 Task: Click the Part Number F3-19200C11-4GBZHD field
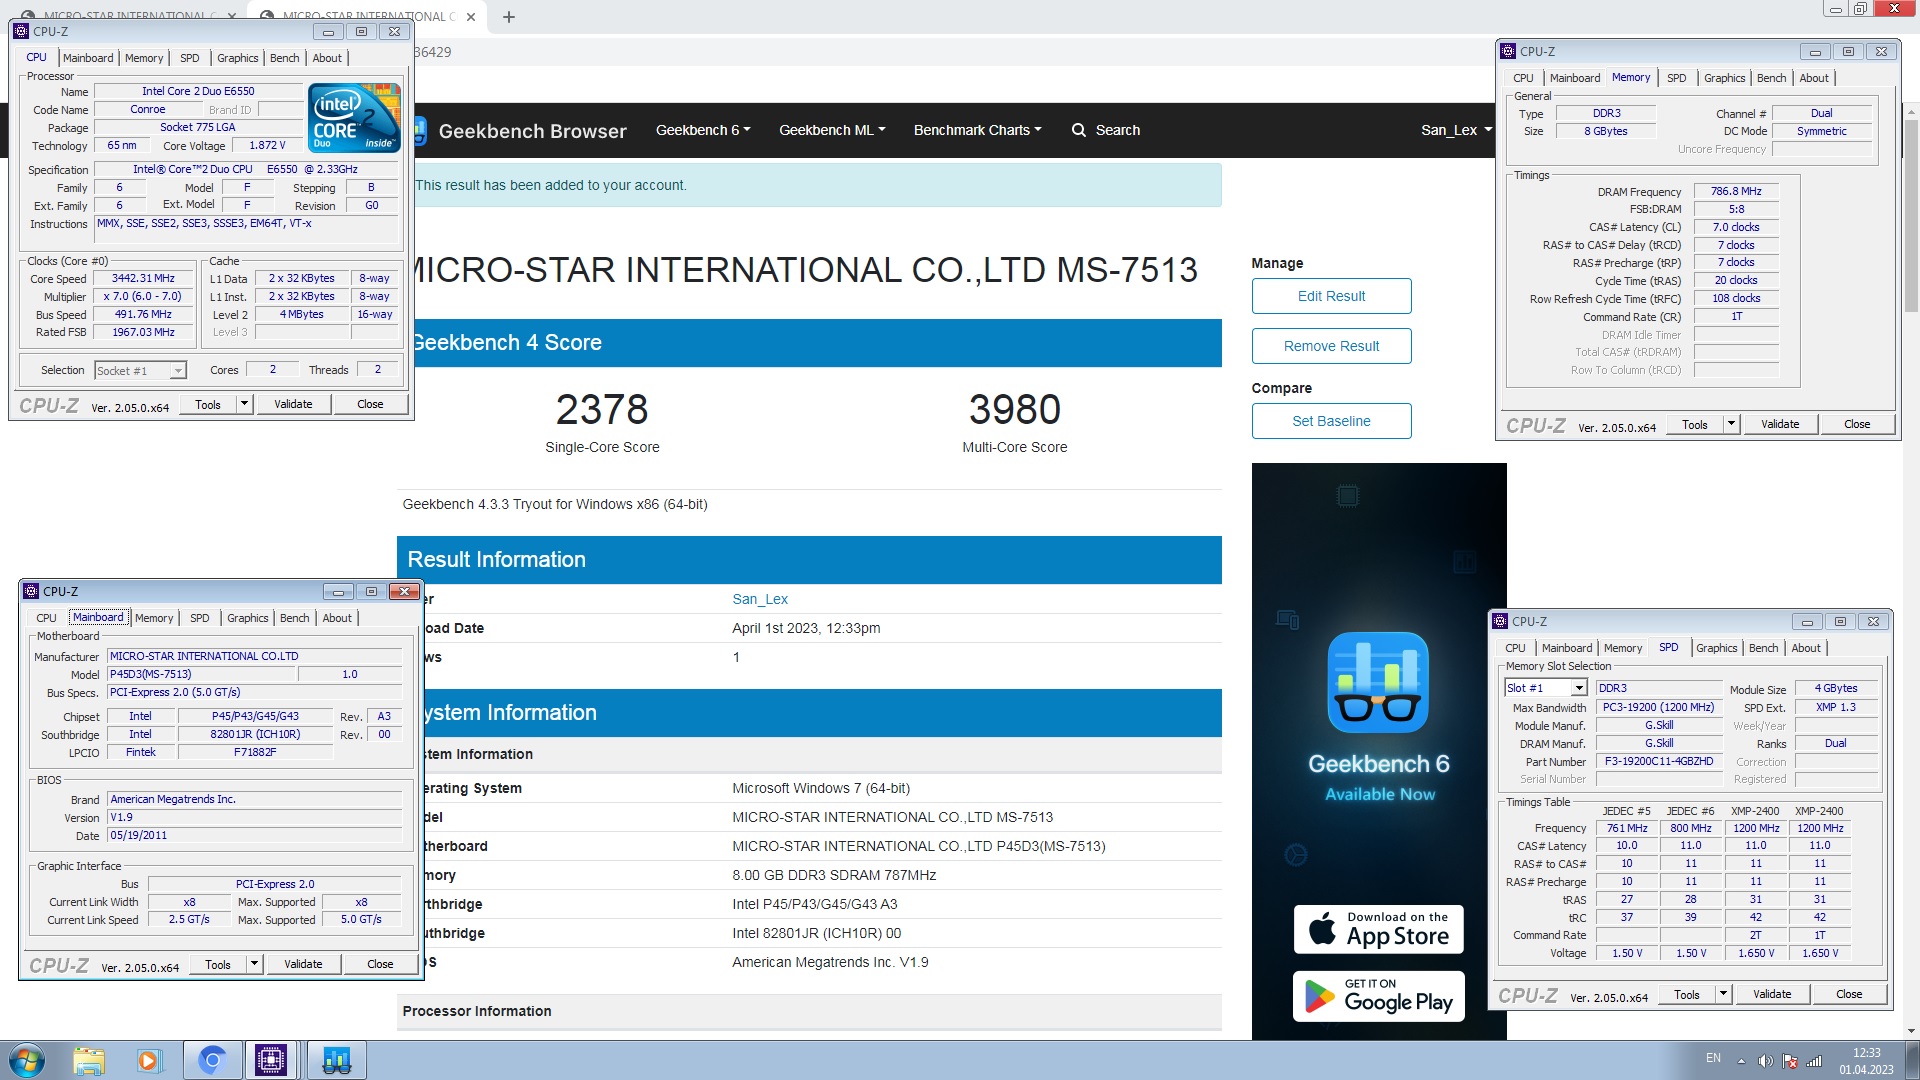[1659, 761]
